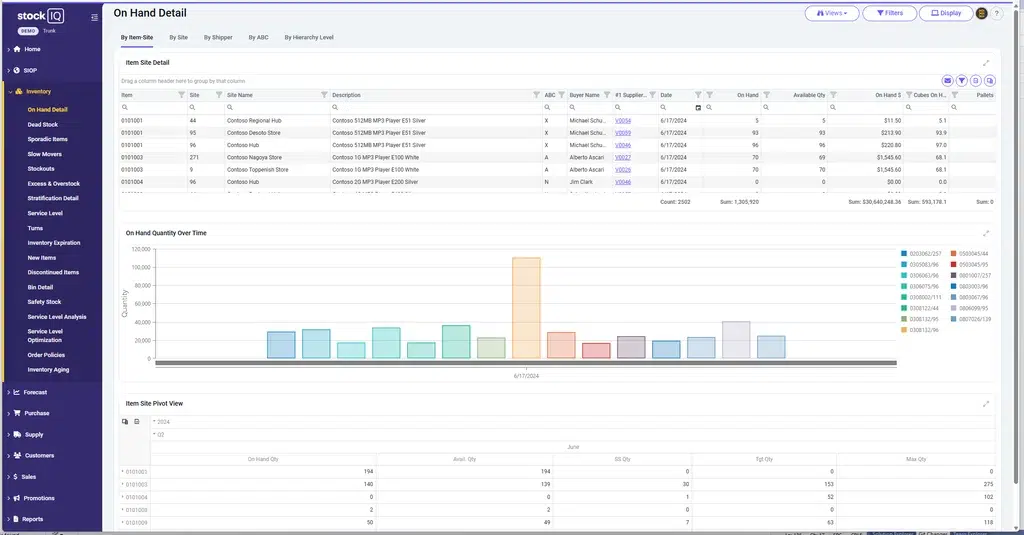Click the copy icon above the grid
This screenshot has width=1024, height=535.
pos(989,80)
